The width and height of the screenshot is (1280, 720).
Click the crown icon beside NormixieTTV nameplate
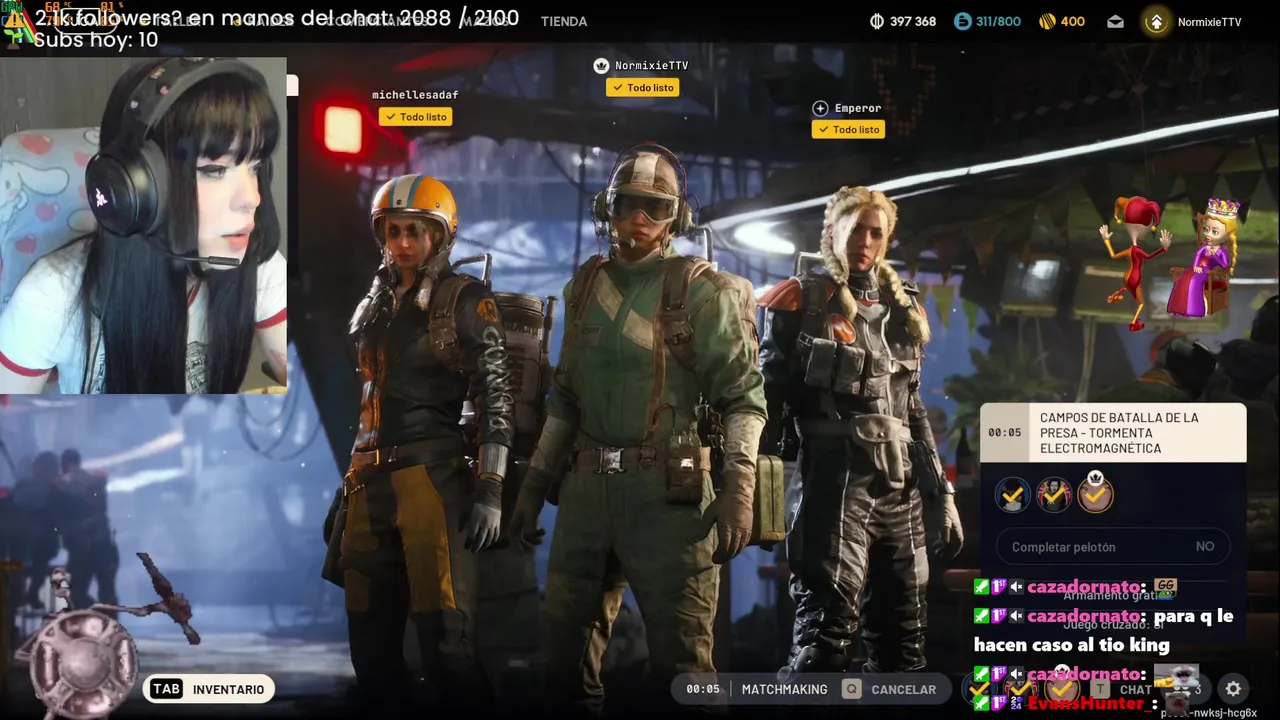[x=601, y=66]
